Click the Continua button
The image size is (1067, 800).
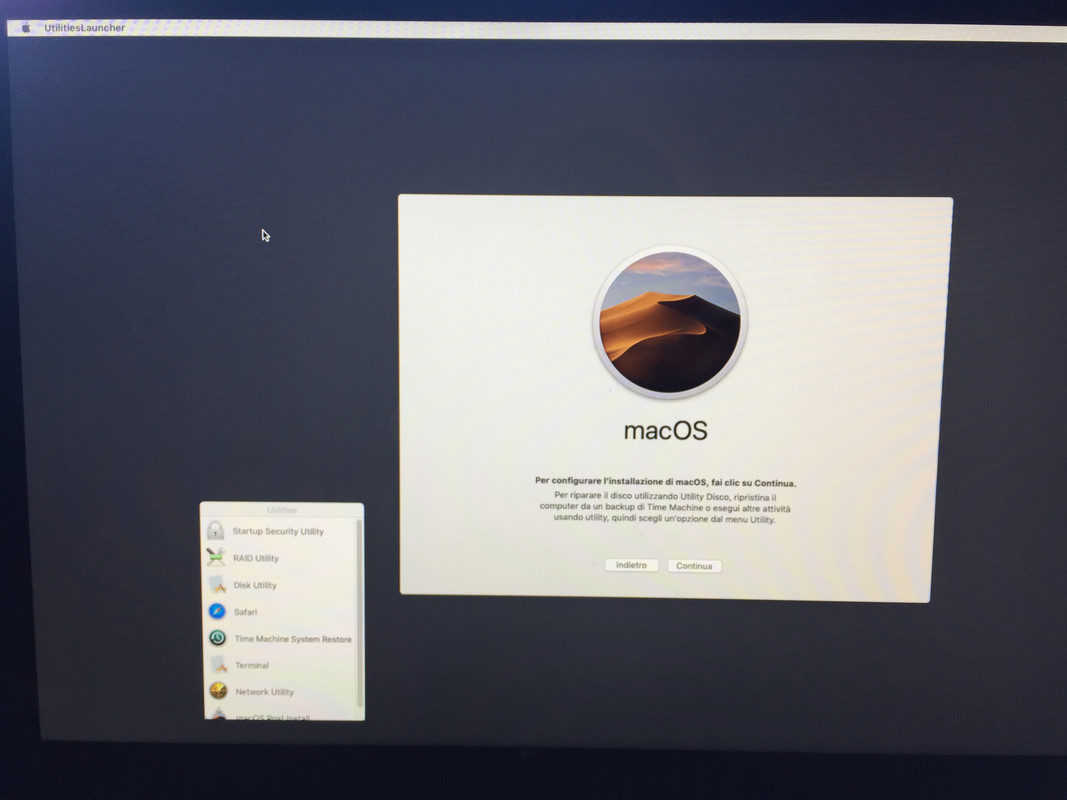click(x=694, y=566)
